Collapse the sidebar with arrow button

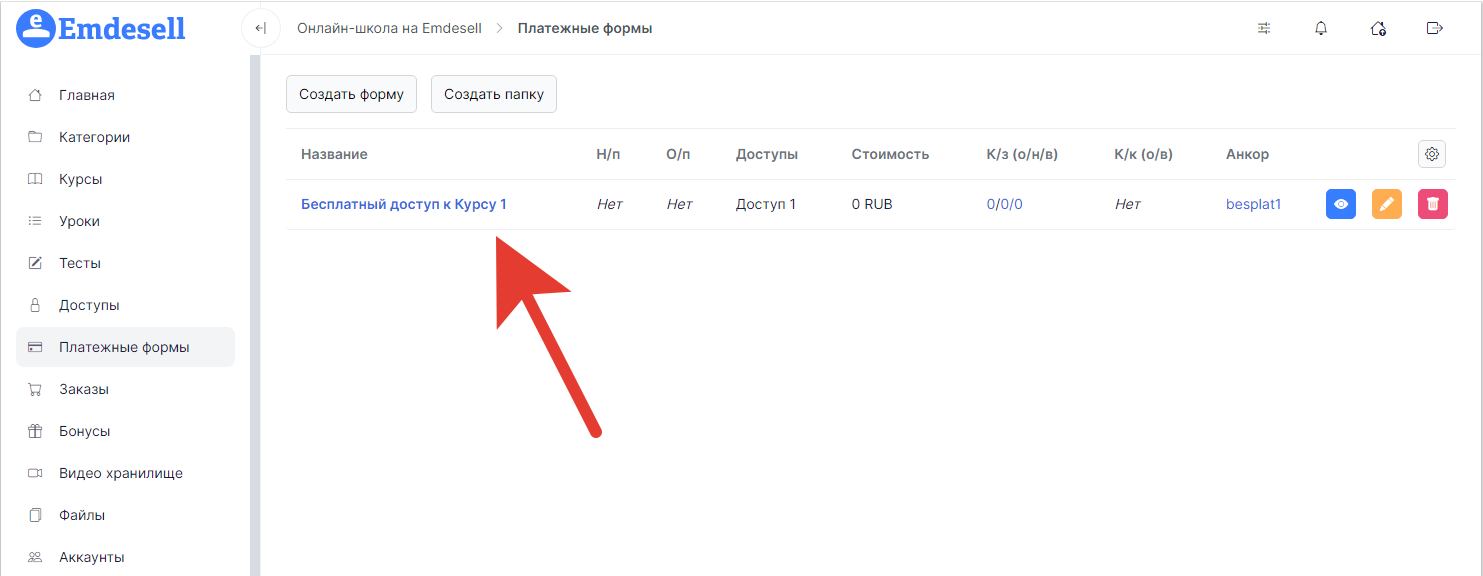260,28
